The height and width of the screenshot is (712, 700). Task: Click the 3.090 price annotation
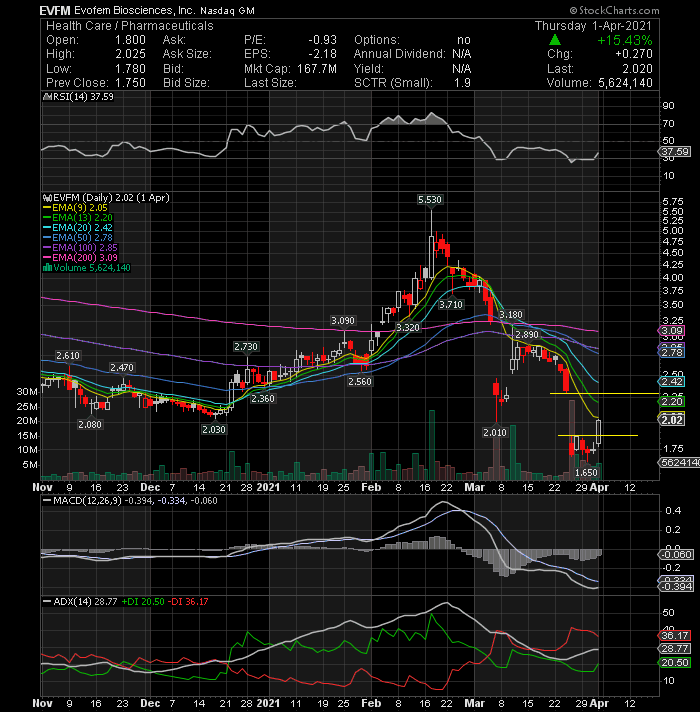click(343, 321)
